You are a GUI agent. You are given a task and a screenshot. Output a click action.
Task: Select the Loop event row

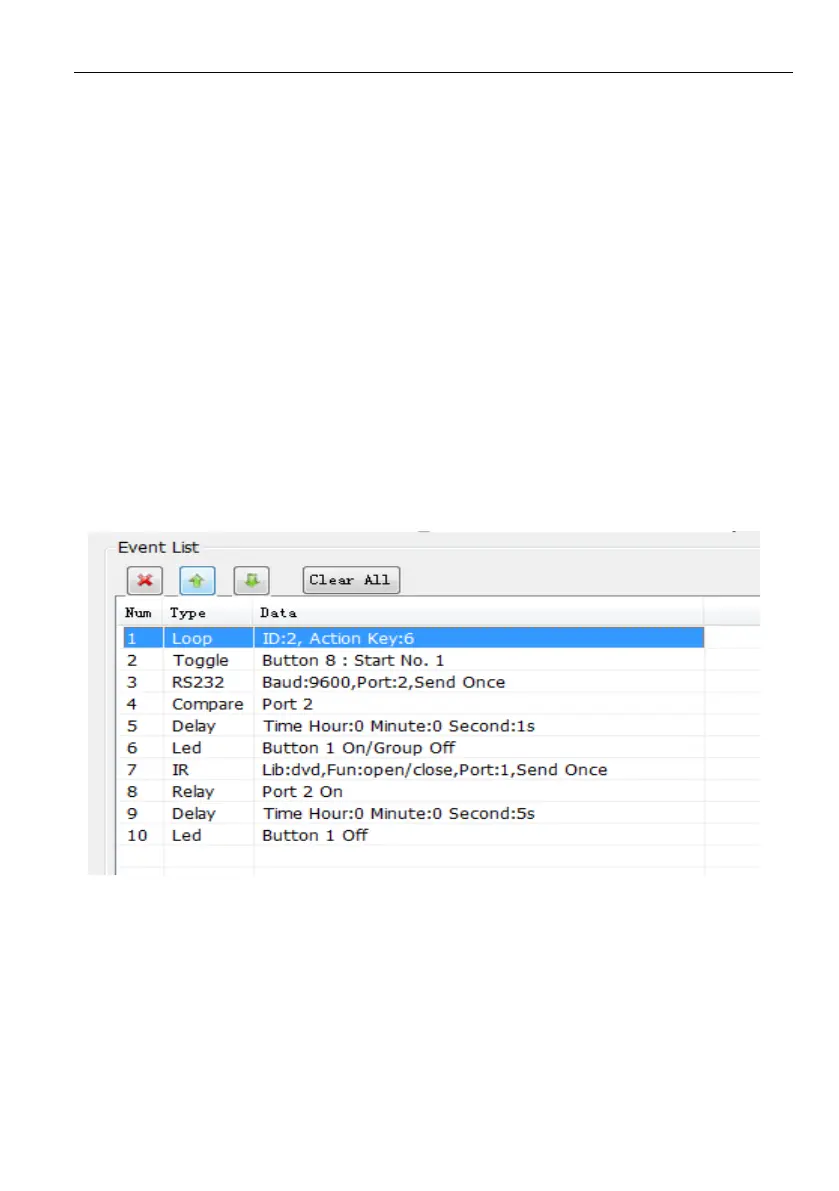pos(414,638)
